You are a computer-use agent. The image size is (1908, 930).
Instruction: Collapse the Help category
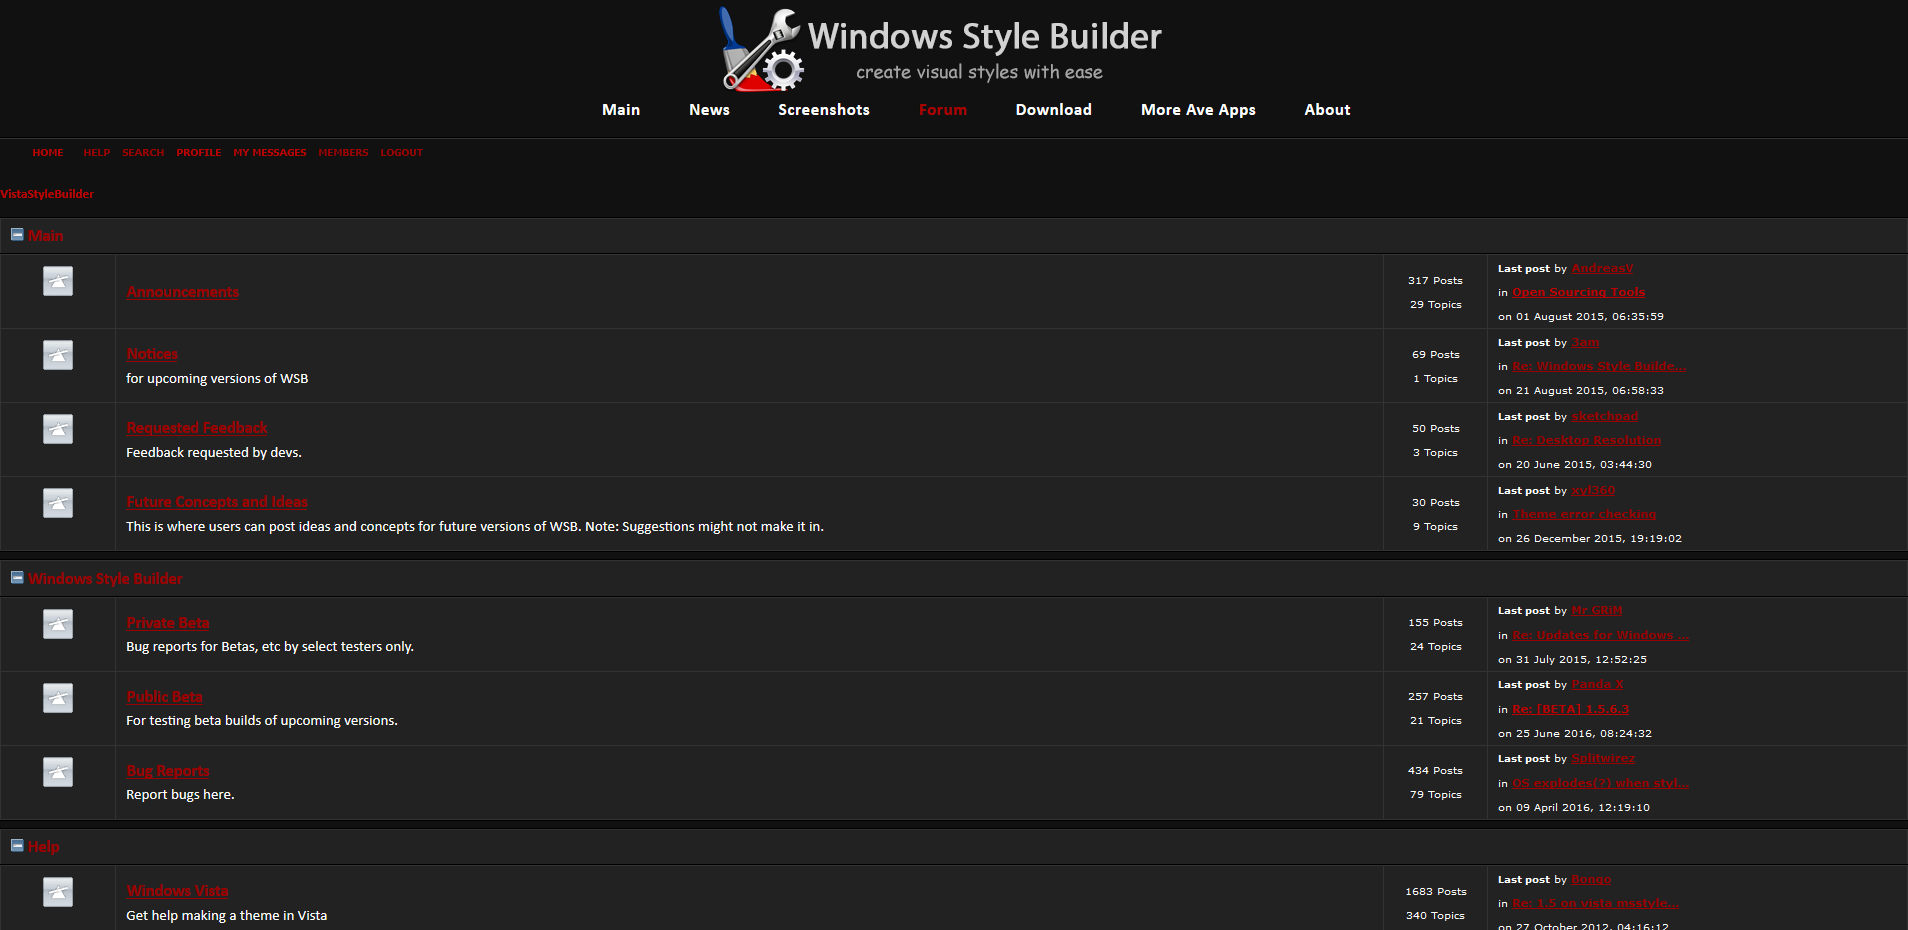(16, 845)
